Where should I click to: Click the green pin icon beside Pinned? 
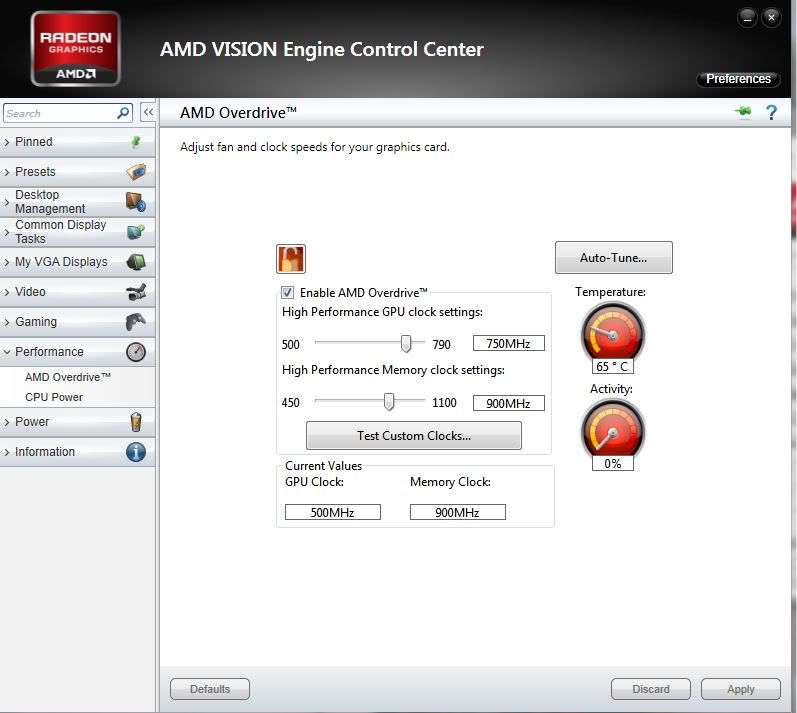[x=136, y=142]
